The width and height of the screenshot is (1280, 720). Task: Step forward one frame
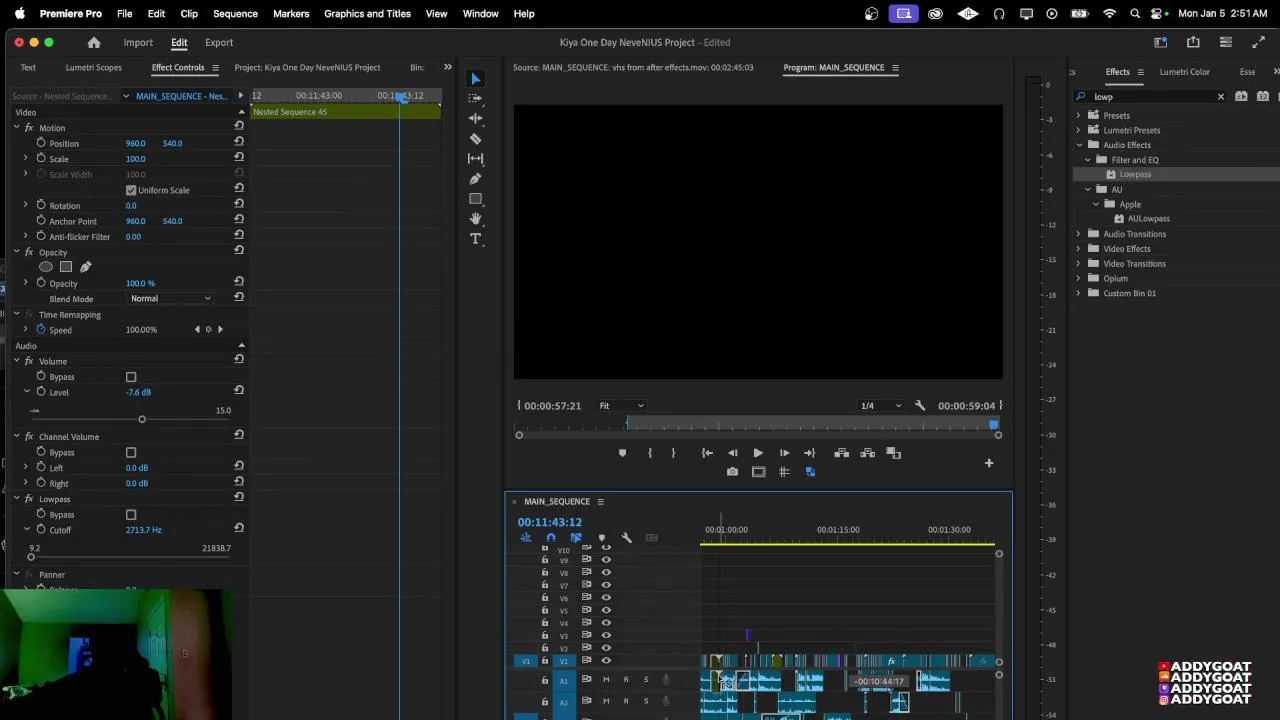(784, 453)
